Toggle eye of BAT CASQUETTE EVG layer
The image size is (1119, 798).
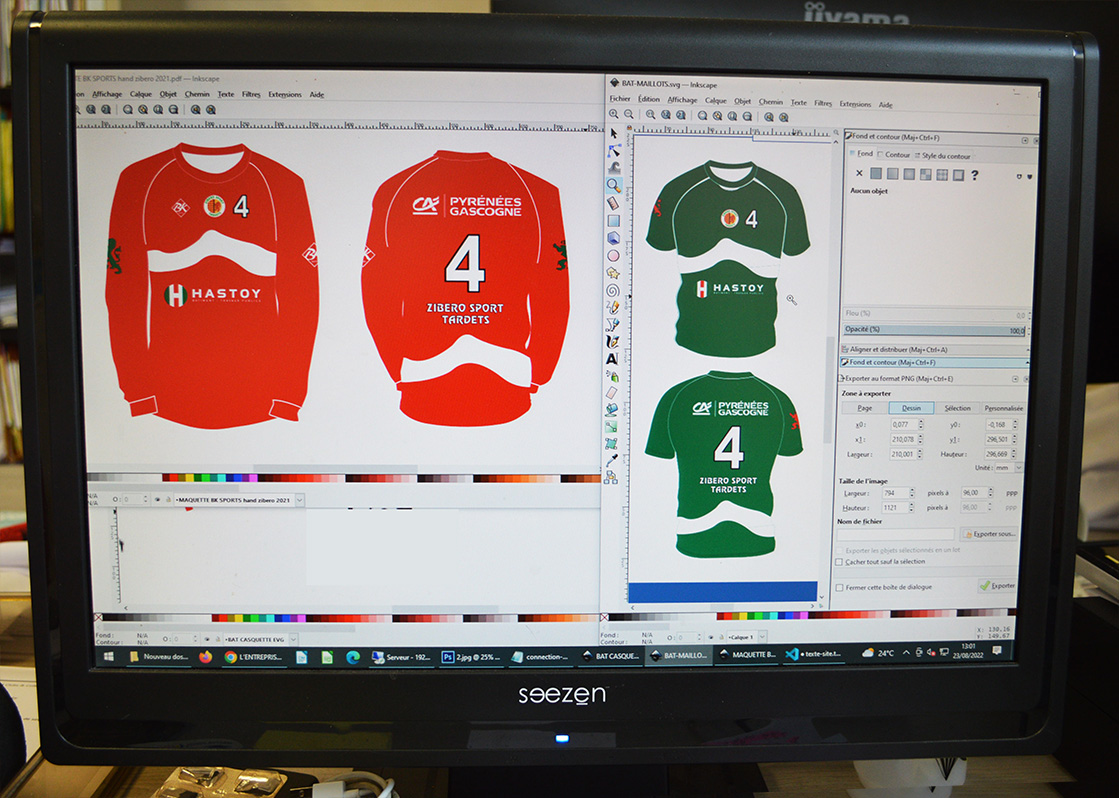(x=207, y=640)
